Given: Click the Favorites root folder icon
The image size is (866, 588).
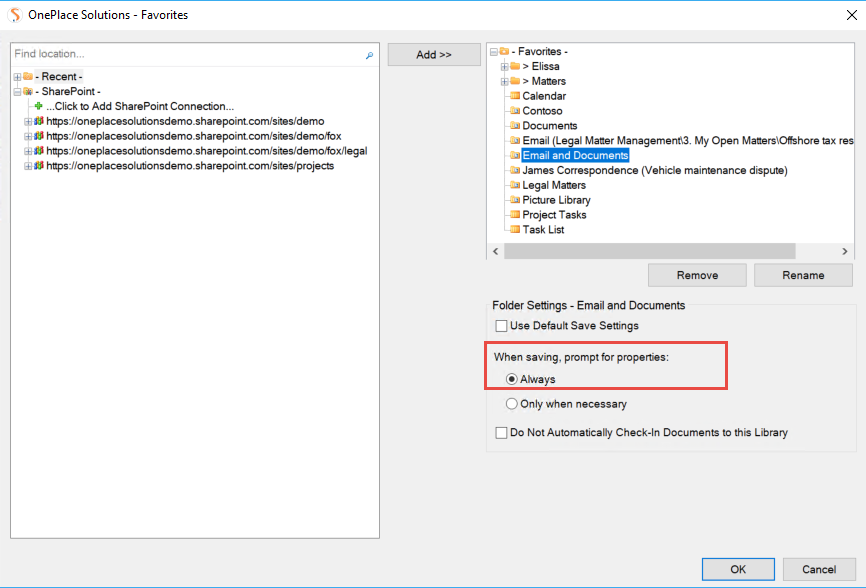Looking at the screenshot, I should pyautogui.click(x=504, y=51).
